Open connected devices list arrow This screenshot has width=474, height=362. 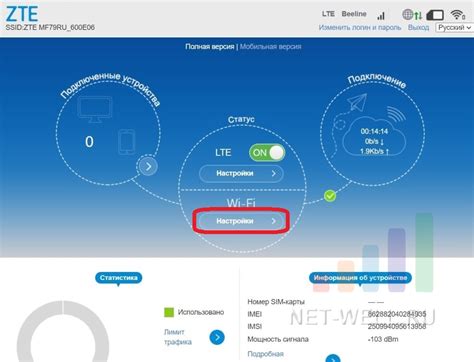(148, 166)
